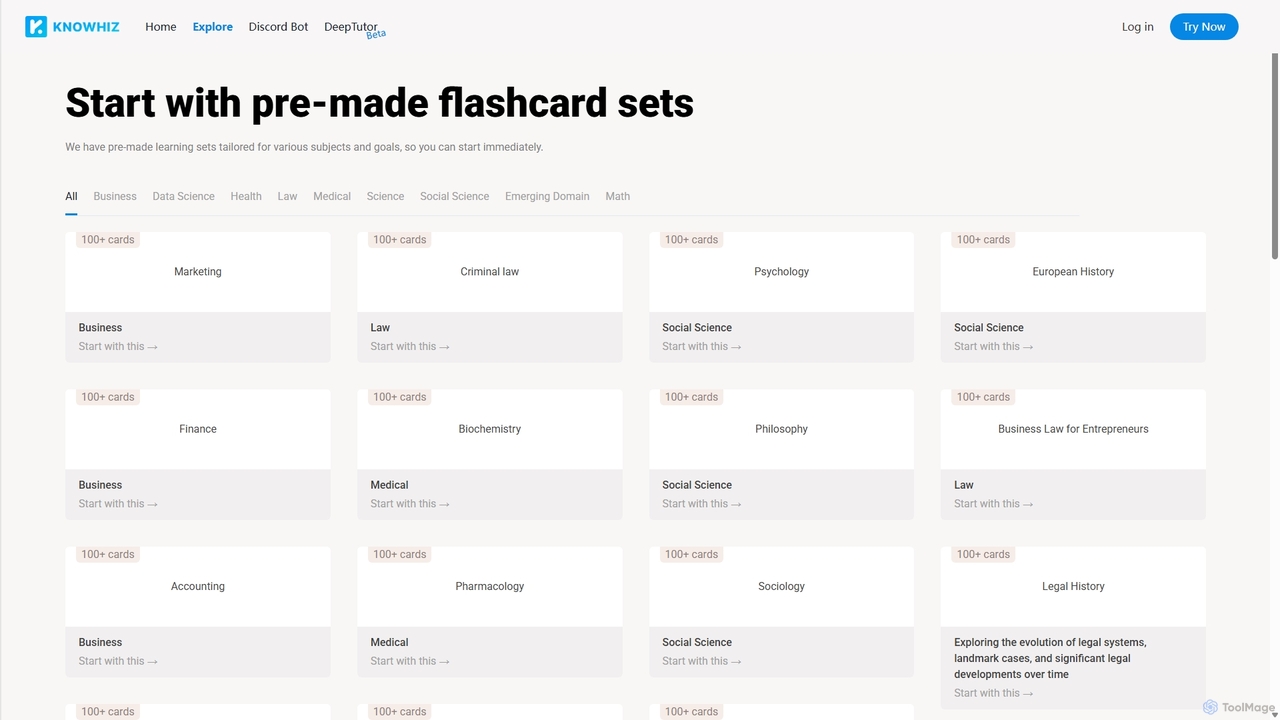Click the Log in link
The height and width of the screenshot is (720, 1280).
1138,27
